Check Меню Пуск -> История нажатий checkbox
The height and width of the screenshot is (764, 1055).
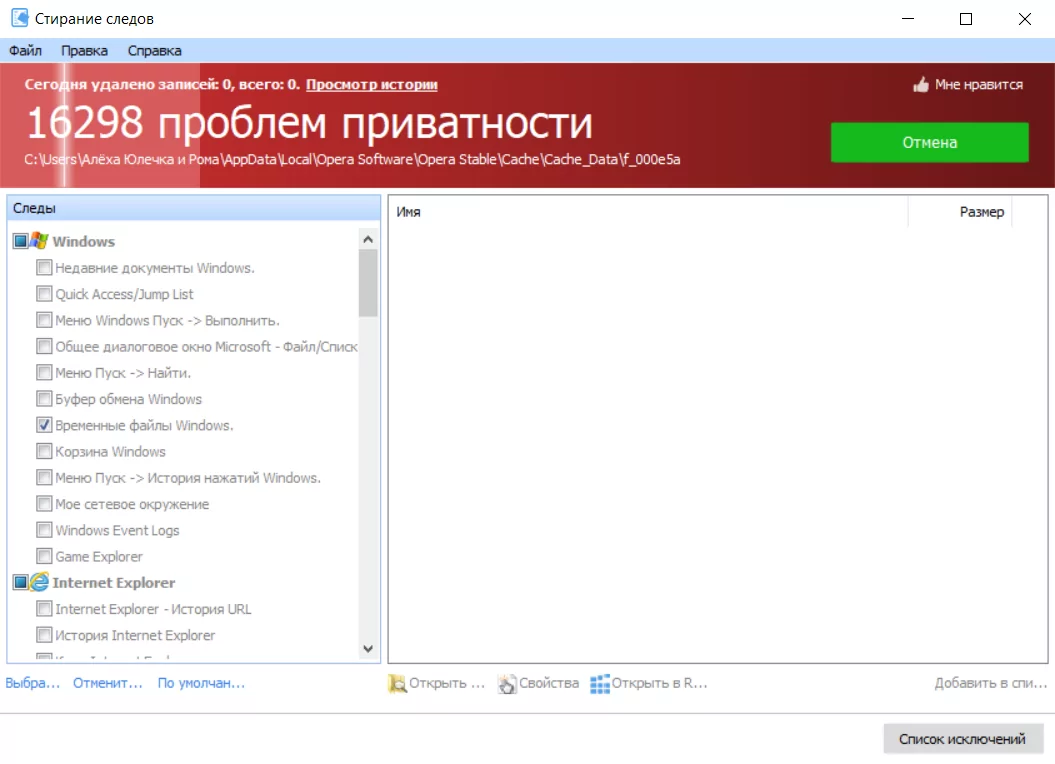pos(44,477)
